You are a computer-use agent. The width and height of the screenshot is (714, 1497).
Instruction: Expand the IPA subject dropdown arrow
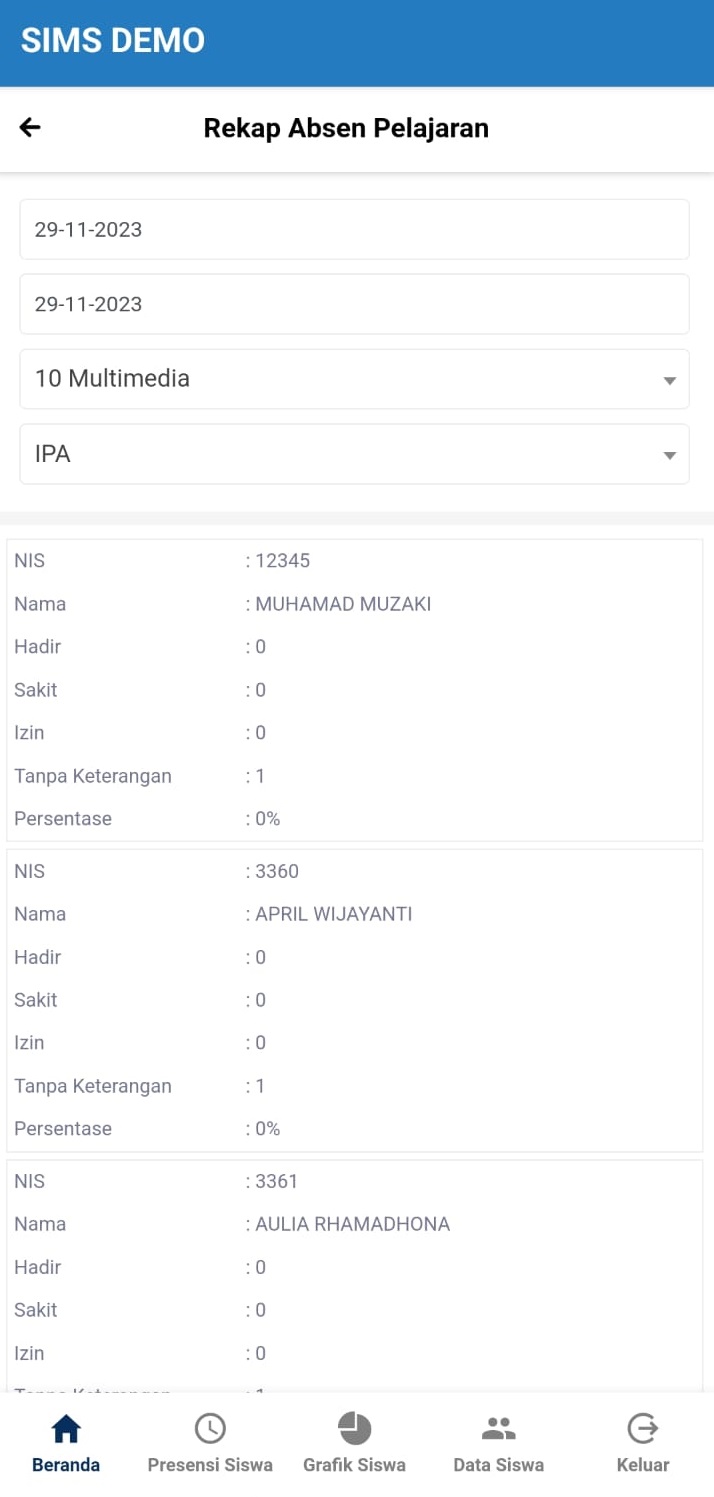pyautogui.click(x=669, y=455)
